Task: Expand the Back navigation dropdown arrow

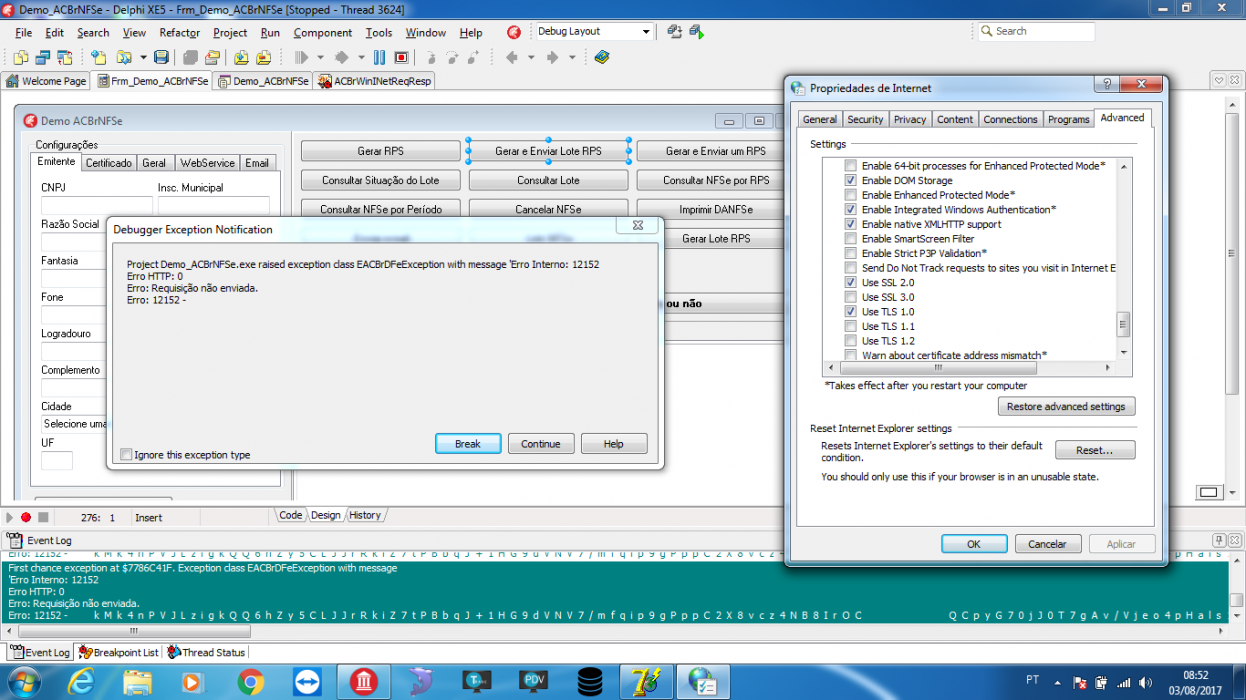Action: pyautogui.click(x=530, y=57)
